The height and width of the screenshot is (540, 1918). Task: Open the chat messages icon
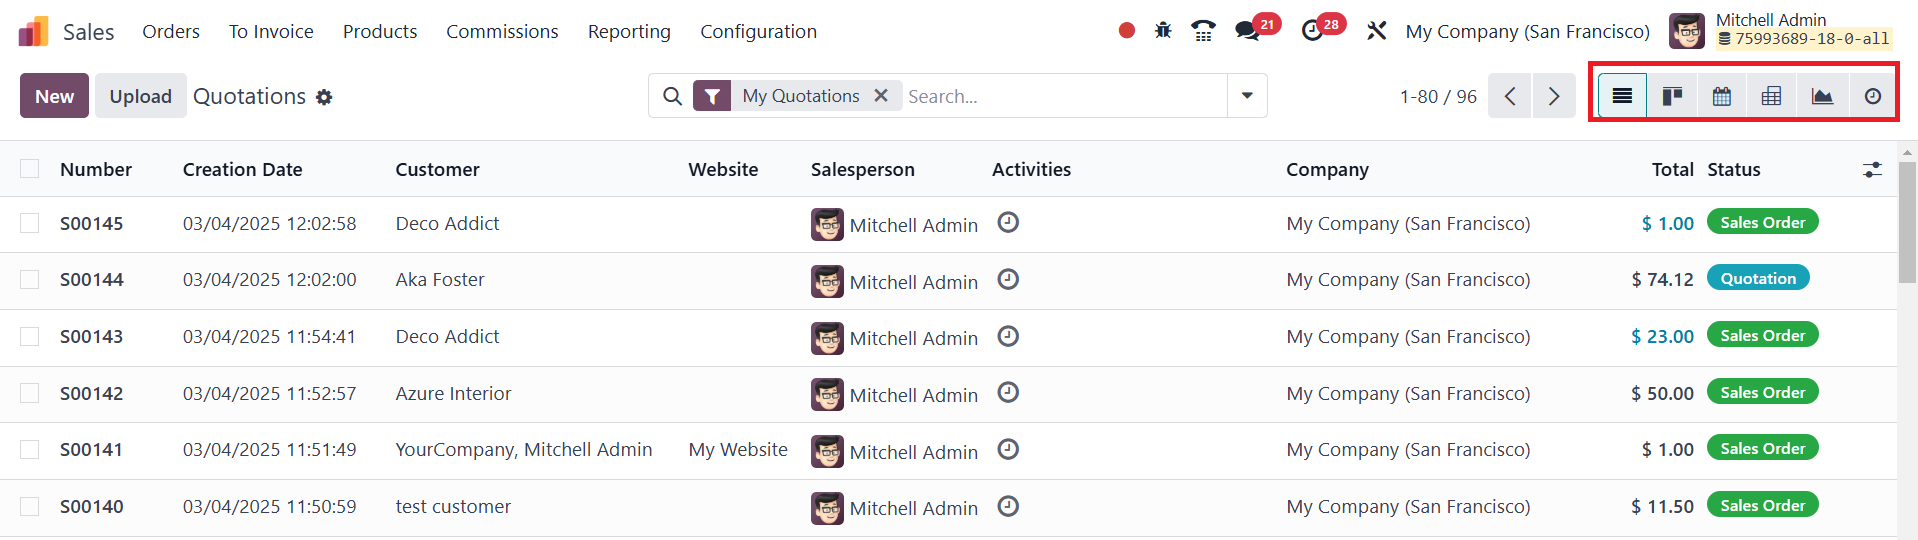pos(1247,31)
